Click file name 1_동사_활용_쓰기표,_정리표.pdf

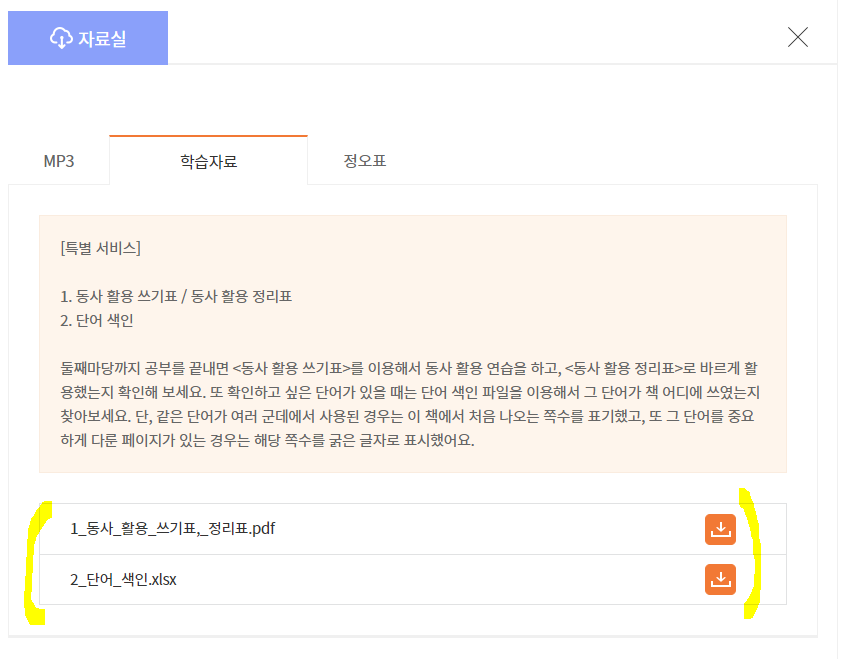pos(173,528)
